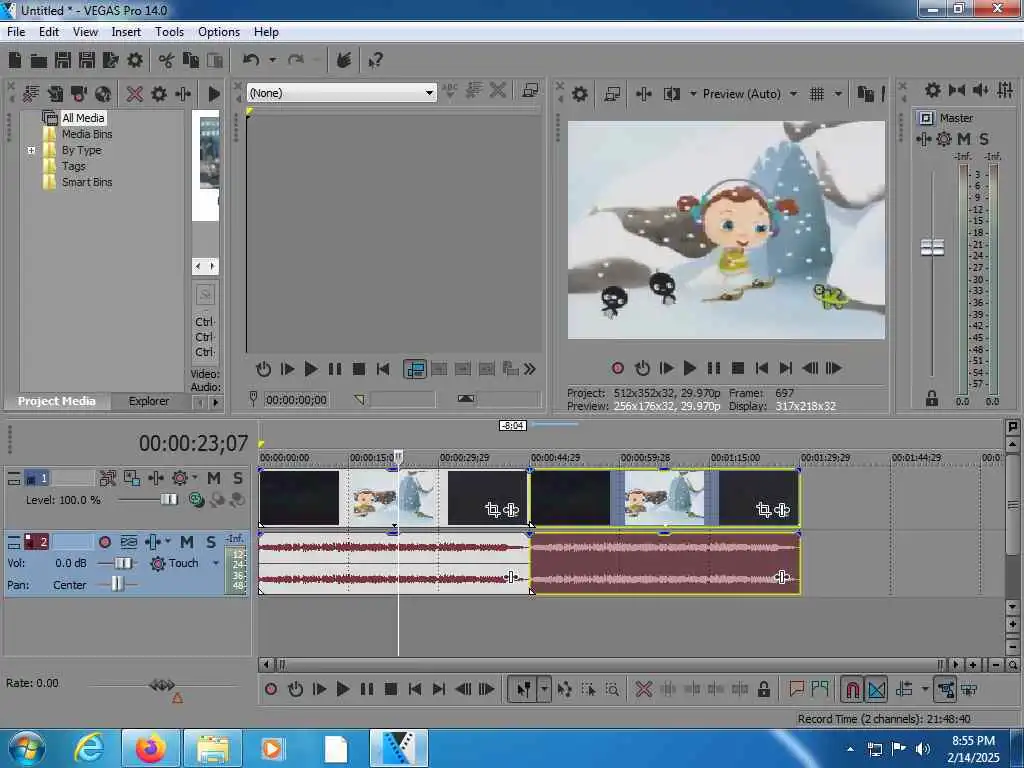
Task: Click the Lock event padlock icon
Action: (764, 689)
